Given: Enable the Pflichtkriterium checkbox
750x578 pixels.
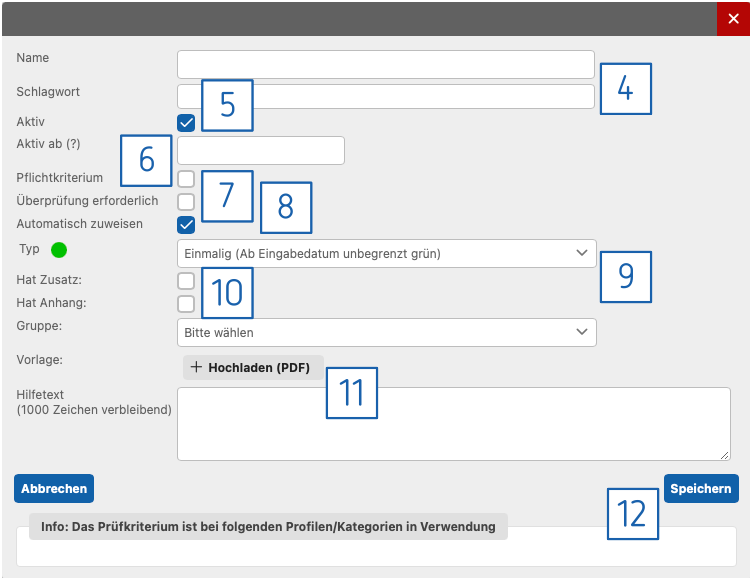Looking at the screenshot, I should coord(186,179).
